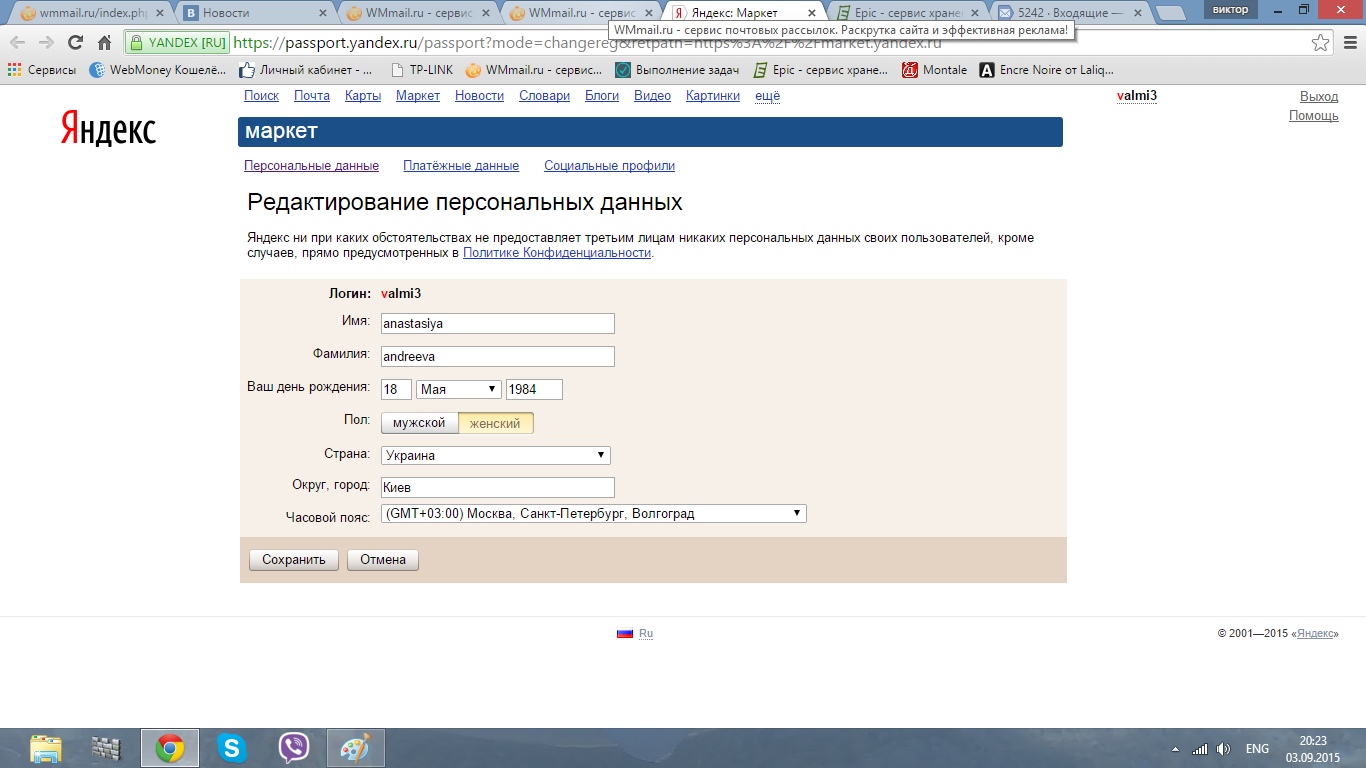Screen dimensions: 1366x768
Task: Click the Chrome home icon
Action: coord(104,43)
